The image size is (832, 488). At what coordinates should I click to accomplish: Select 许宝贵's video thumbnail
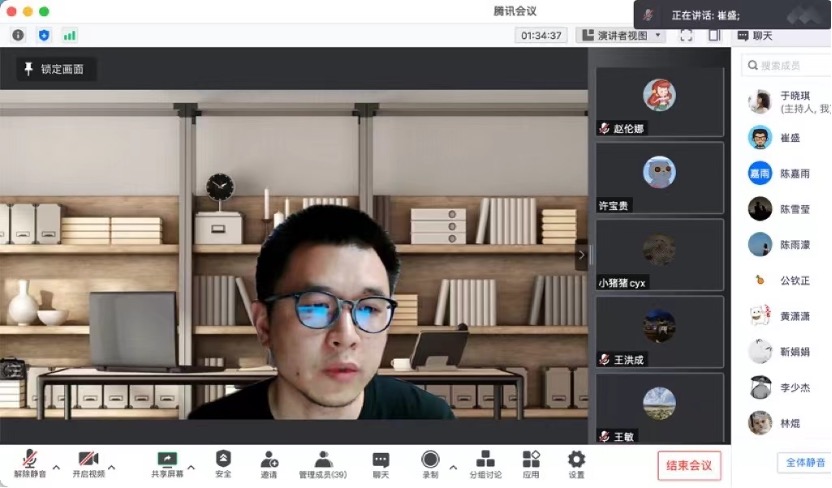pos(659,178)
